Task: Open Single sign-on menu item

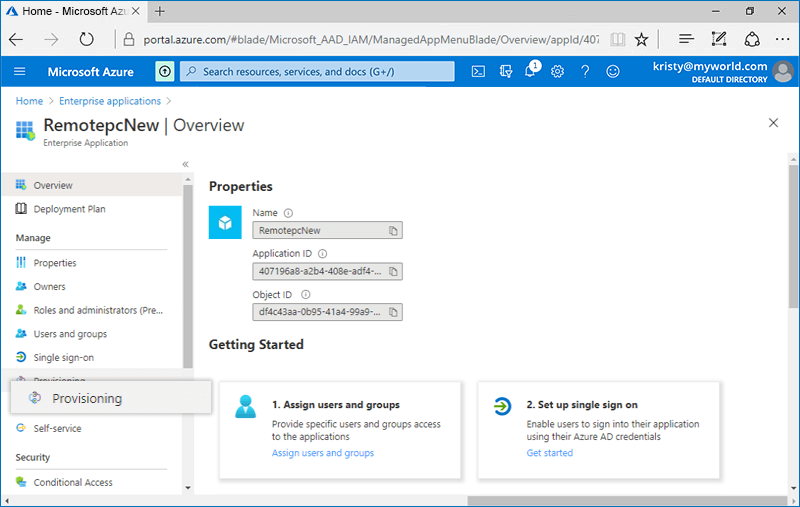Action: tap(64, 357)
